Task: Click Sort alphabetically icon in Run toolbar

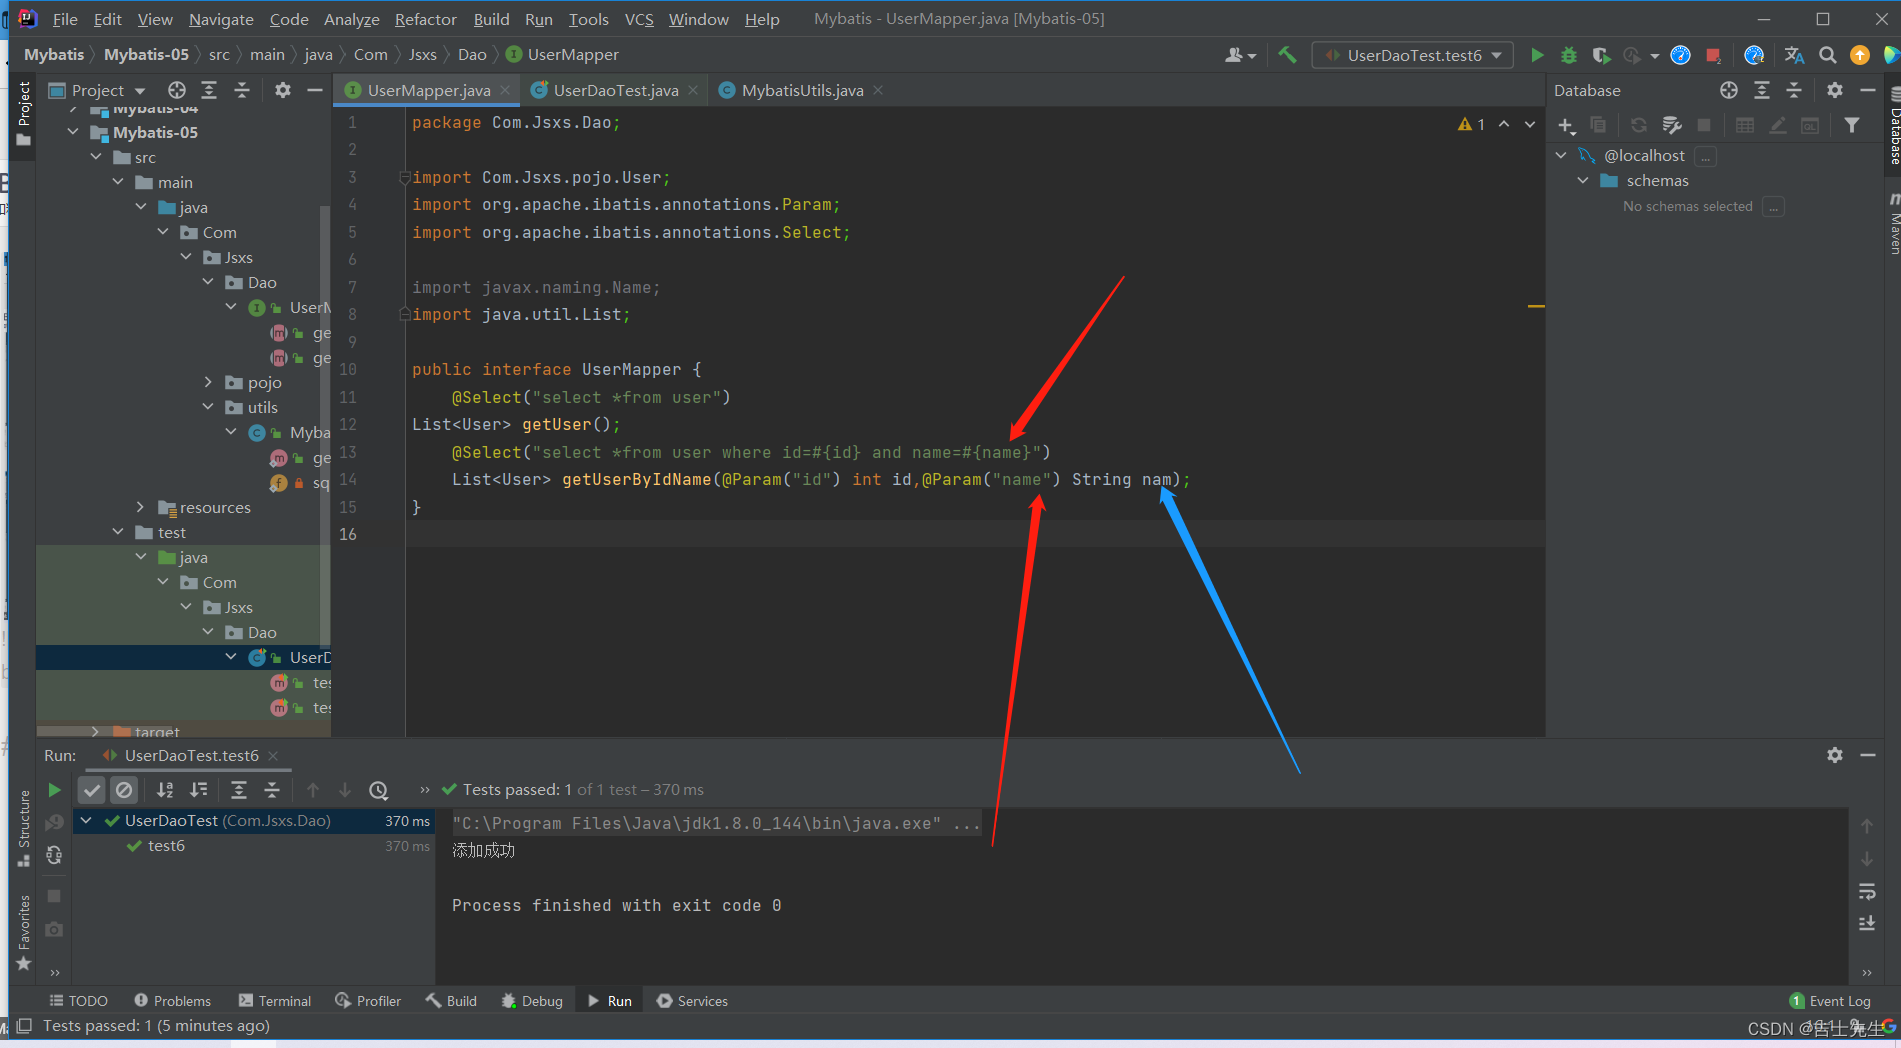Action: 165,790
